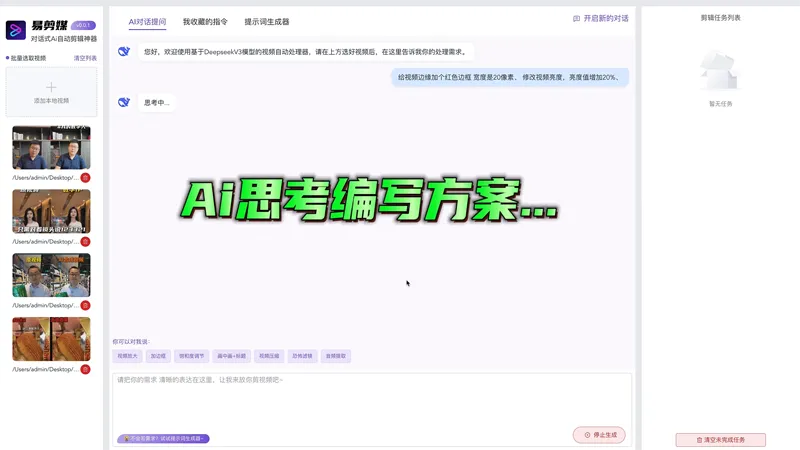Click the requirement text input area
The width and height of the screenshot is (800, 450).
point(370,400)
